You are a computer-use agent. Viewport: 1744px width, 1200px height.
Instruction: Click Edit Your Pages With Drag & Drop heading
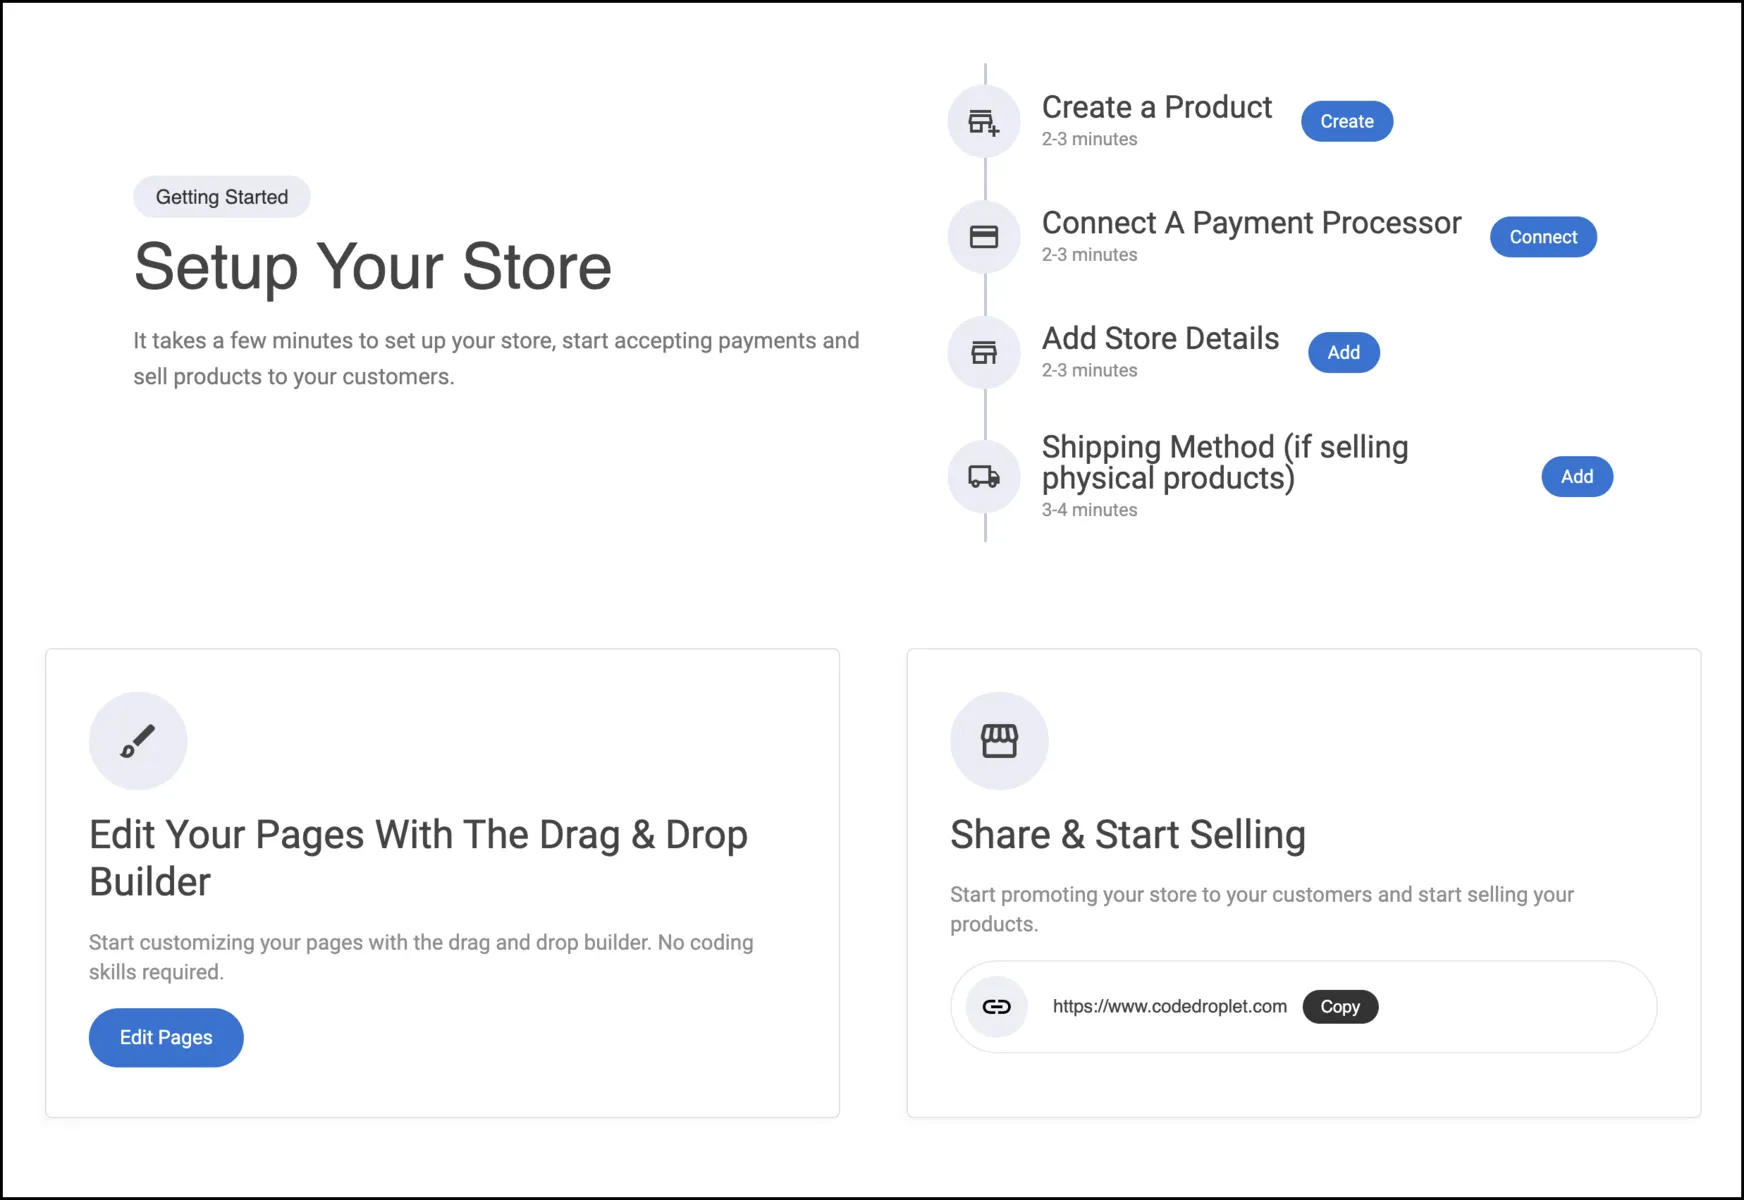coord(418,858)
